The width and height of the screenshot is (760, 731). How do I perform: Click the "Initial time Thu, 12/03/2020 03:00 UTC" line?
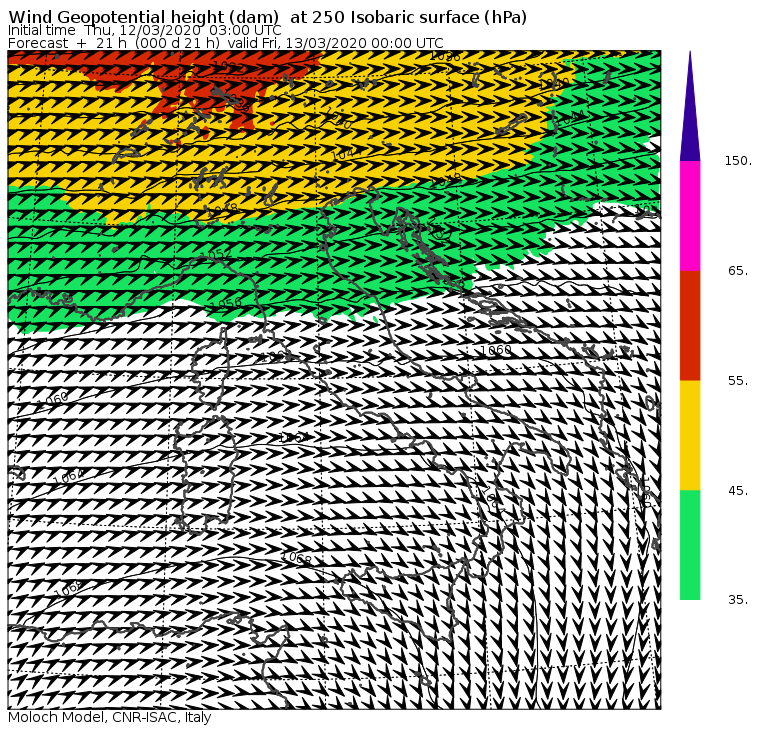tap(144, 30)
